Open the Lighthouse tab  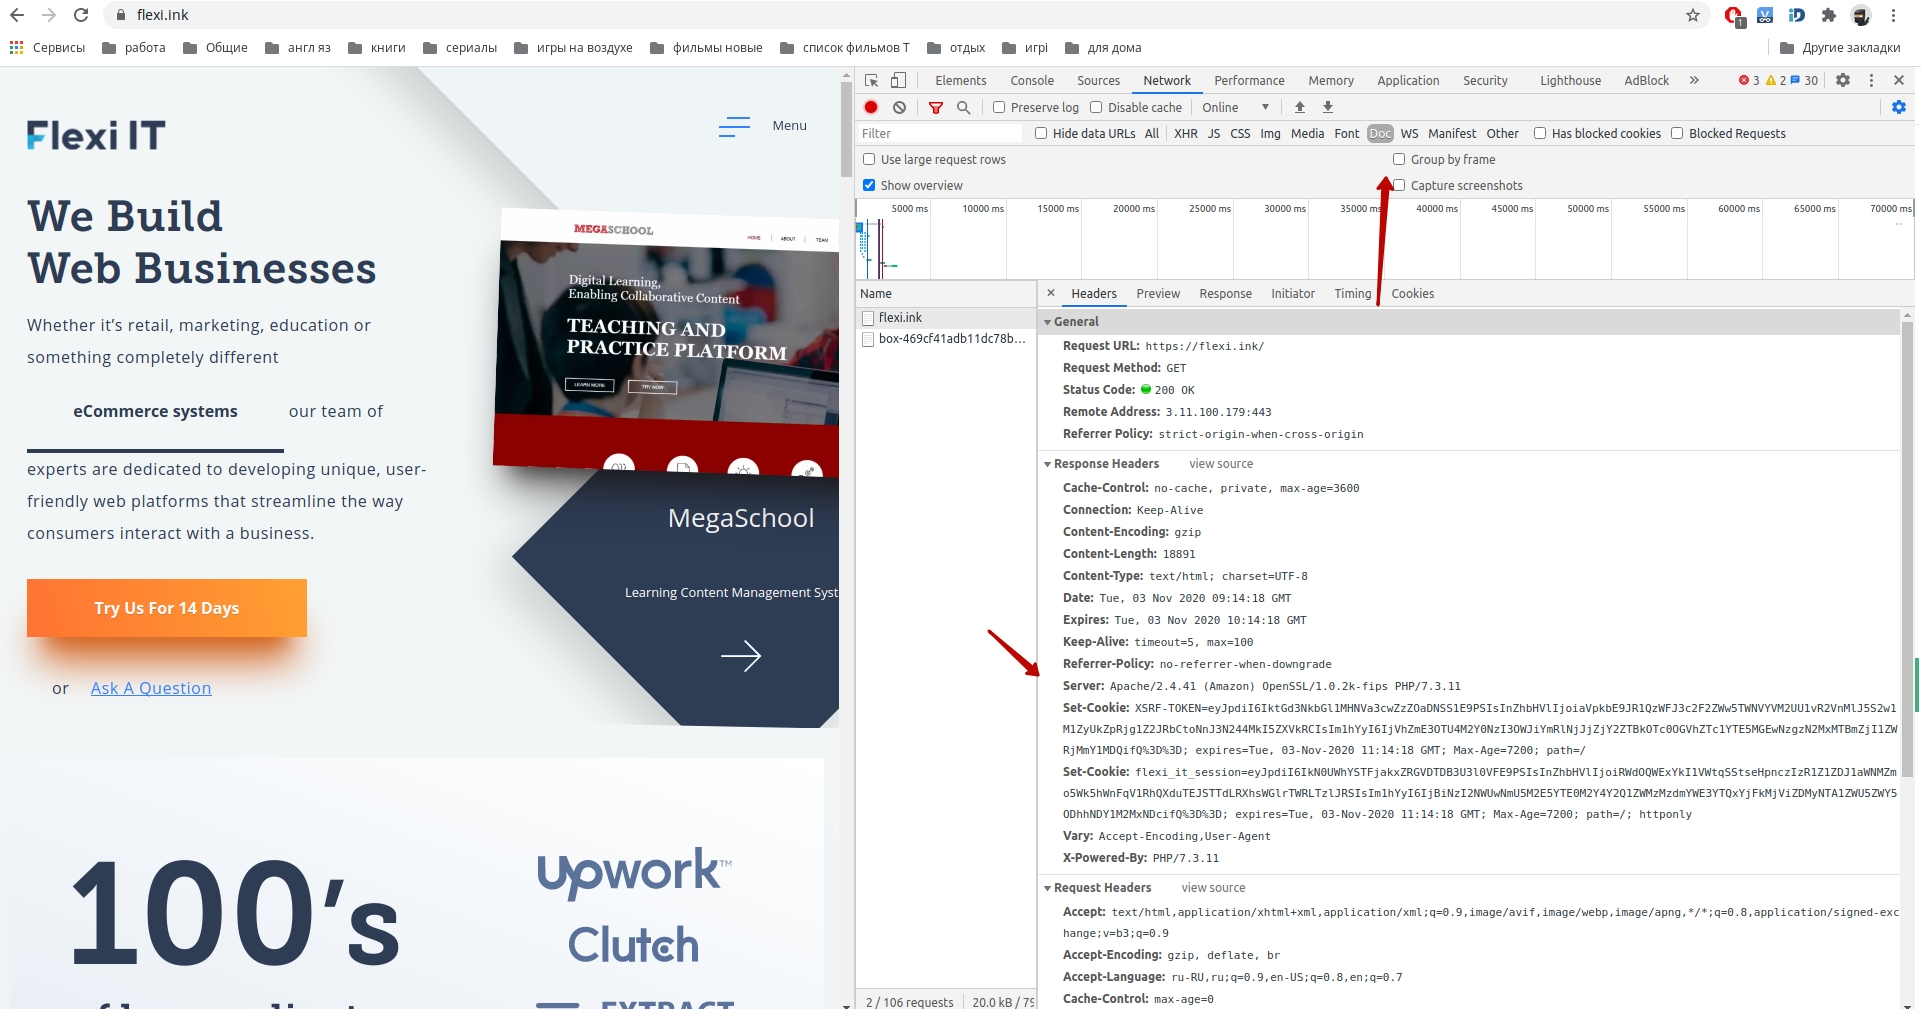coord(1570,80)
